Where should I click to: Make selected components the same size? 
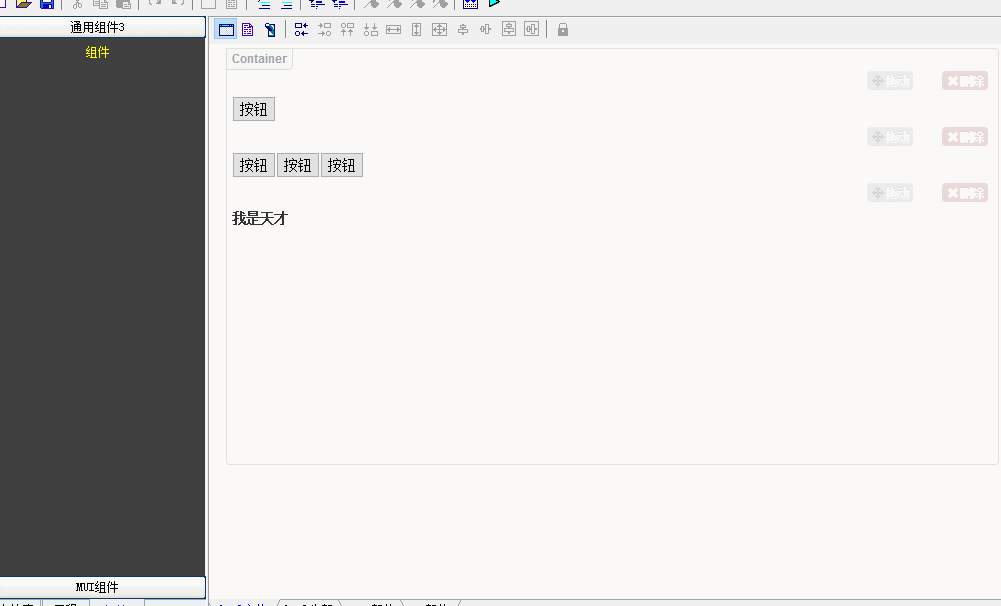(x=439, y=29)
